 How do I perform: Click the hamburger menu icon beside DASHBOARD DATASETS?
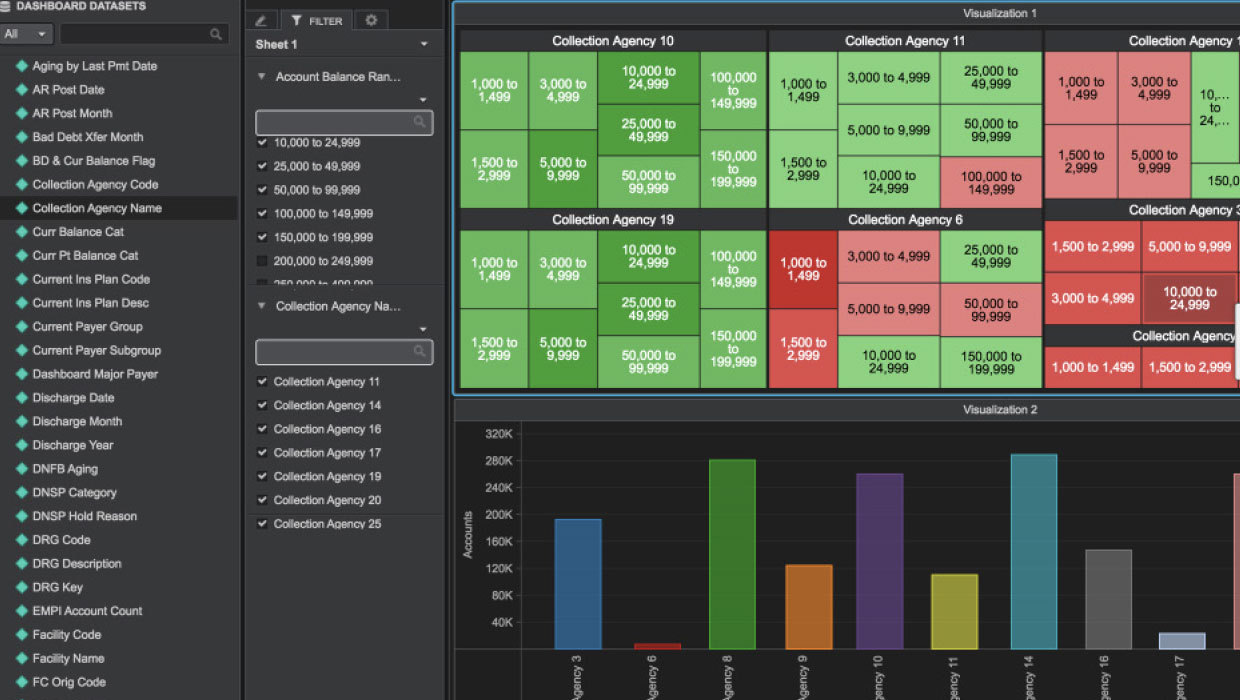click(x=10, y=6)
